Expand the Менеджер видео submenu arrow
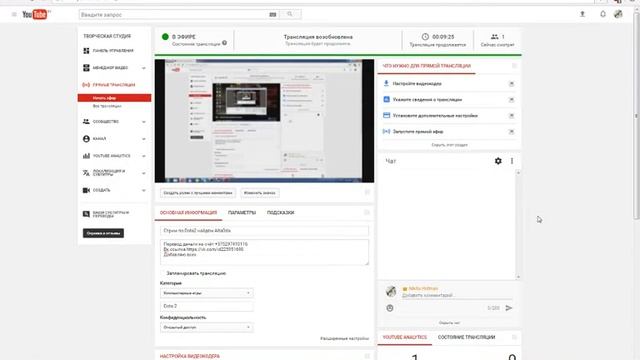This screenshot has width=640, height=360. pos(144,68)
